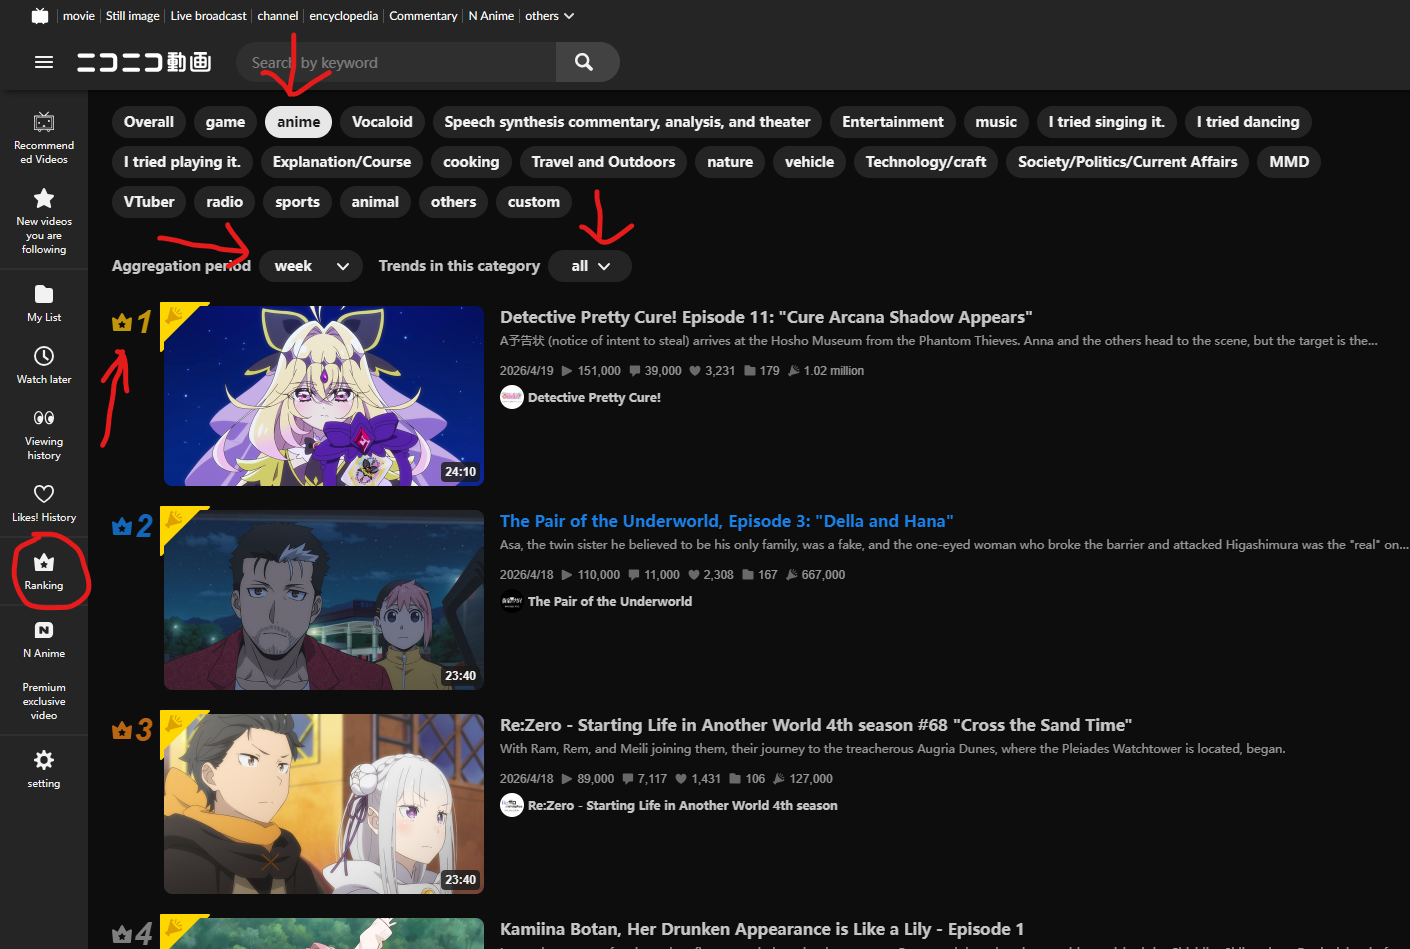
Task: Go to 'N Anime' in top navigation
Action: [x=491, y=16]
